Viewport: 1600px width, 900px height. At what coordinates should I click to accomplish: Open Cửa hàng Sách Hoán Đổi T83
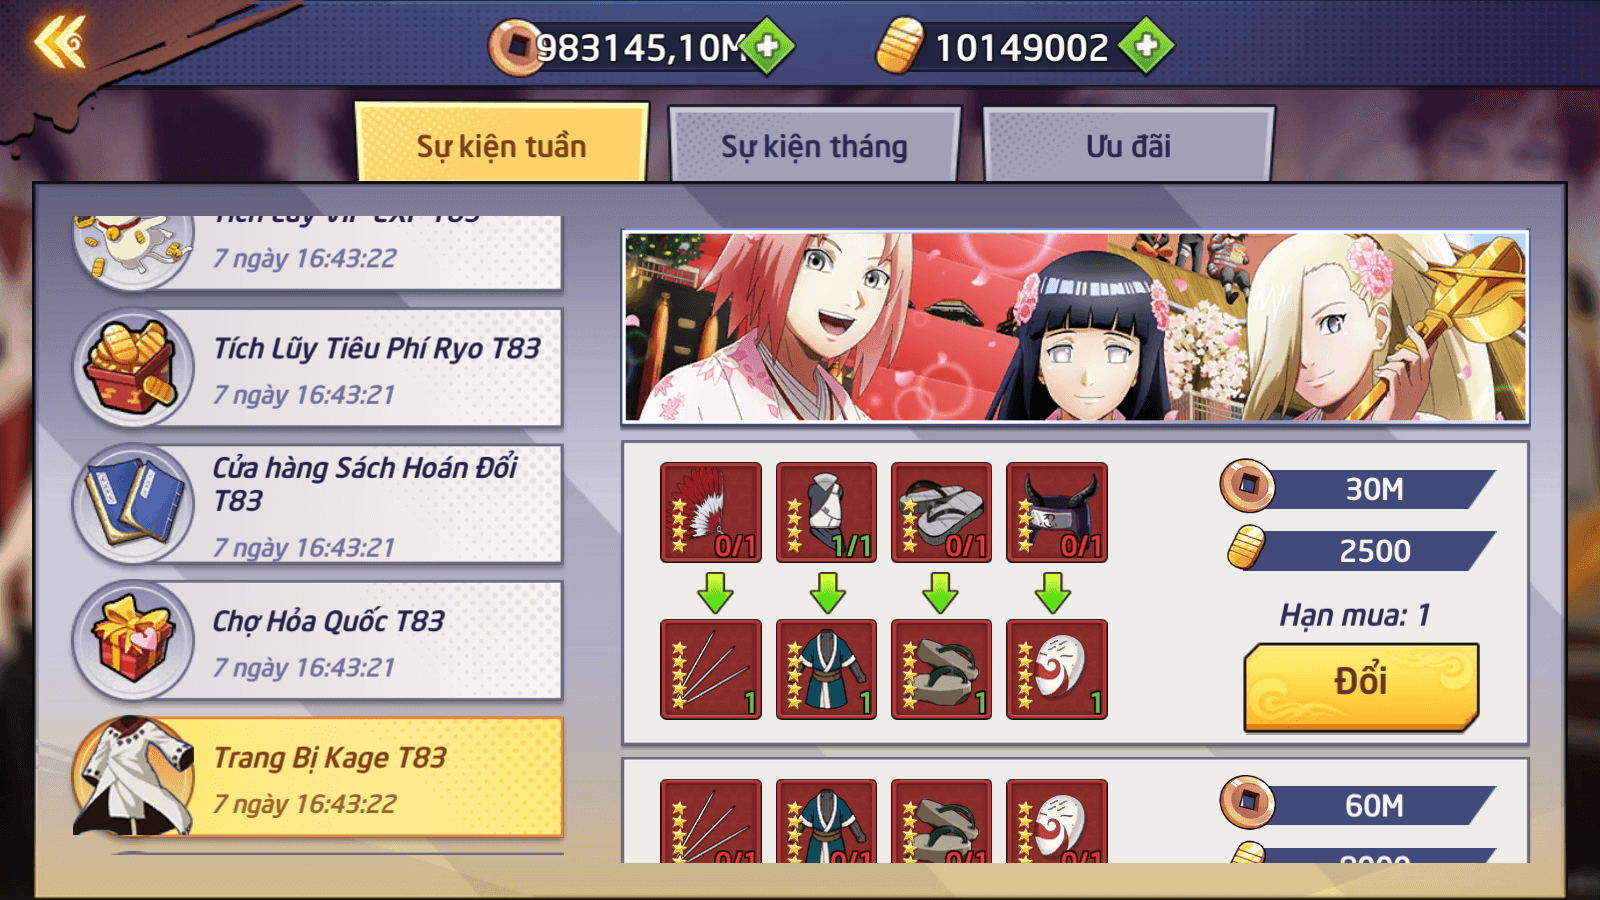point(318,504)
